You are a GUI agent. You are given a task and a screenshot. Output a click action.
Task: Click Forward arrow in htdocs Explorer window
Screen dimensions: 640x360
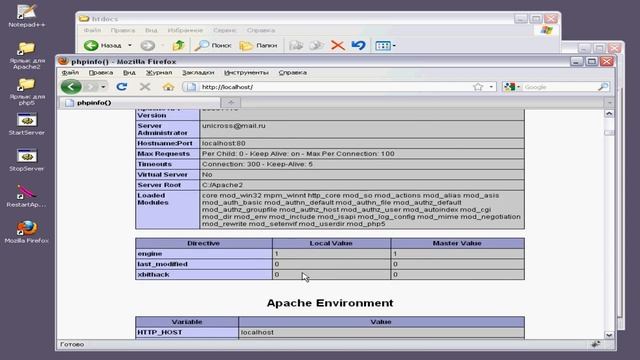coord(148,45)
